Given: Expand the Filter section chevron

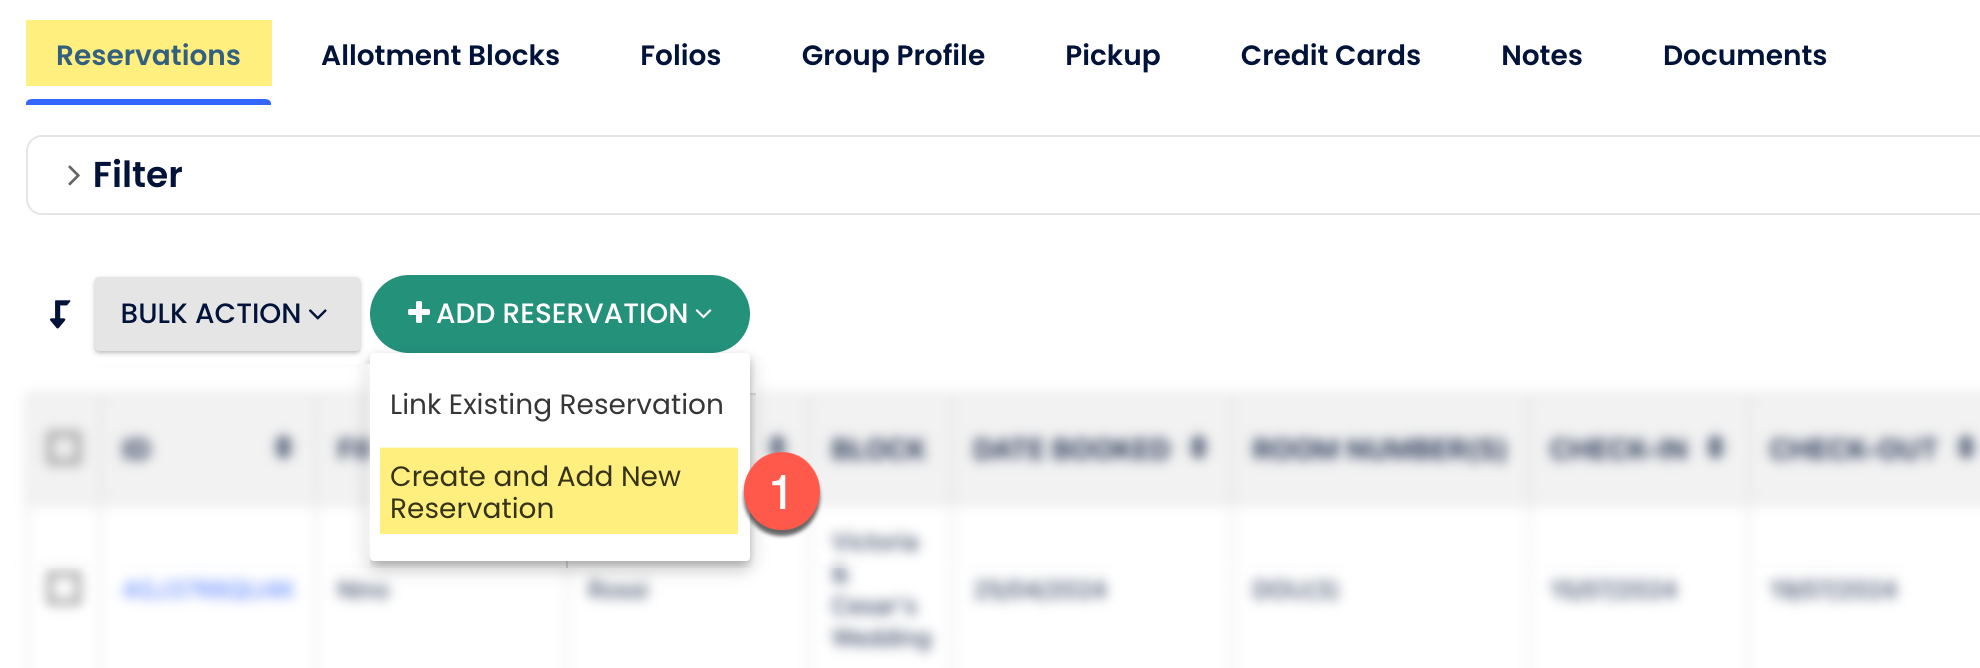Looking at the screenshot, I should 73,176.
